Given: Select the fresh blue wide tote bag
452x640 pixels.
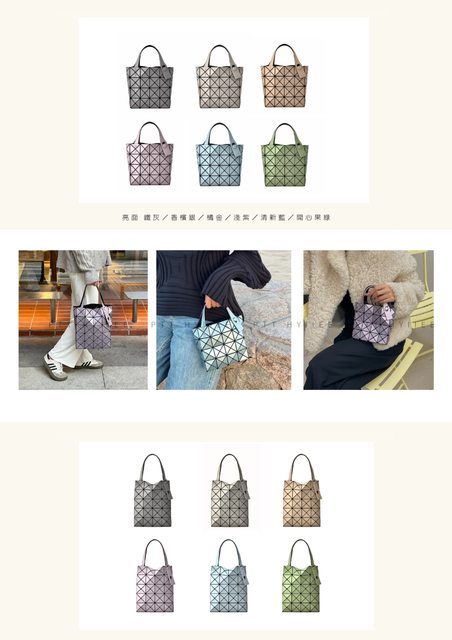Looking at the screenshot, I should [219, 155].
